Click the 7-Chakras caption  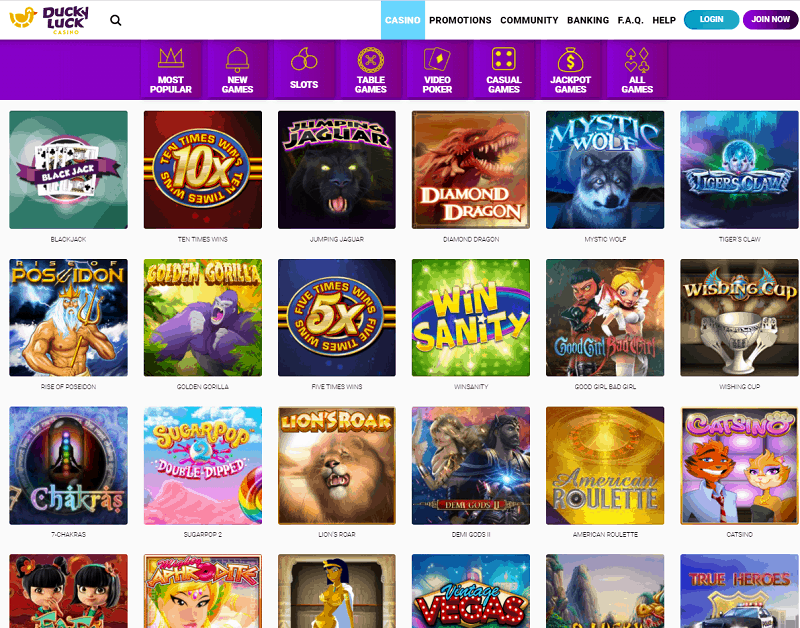68,535
